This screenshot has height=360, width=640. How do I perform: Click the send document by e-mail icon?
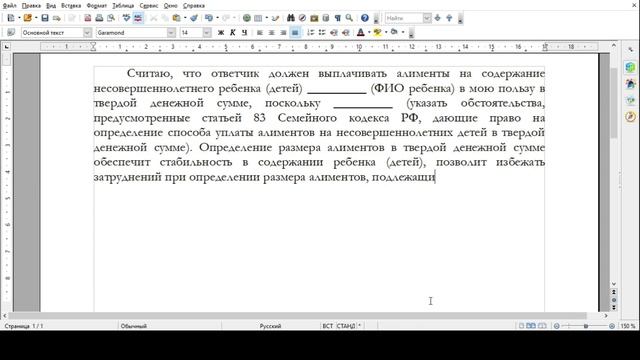pos(57,18)
